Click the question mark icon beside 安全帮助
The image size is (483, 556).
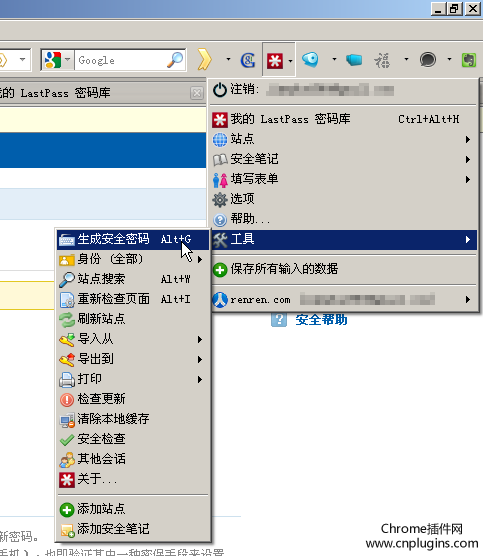[x=279, y=319]
